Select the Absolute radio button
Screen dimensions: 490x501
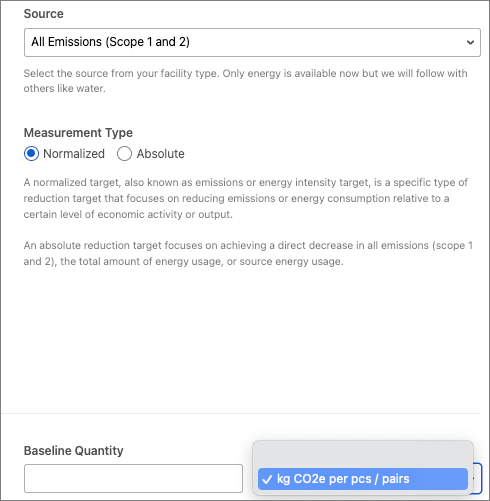pyautogui.click(x=124, y=154)
